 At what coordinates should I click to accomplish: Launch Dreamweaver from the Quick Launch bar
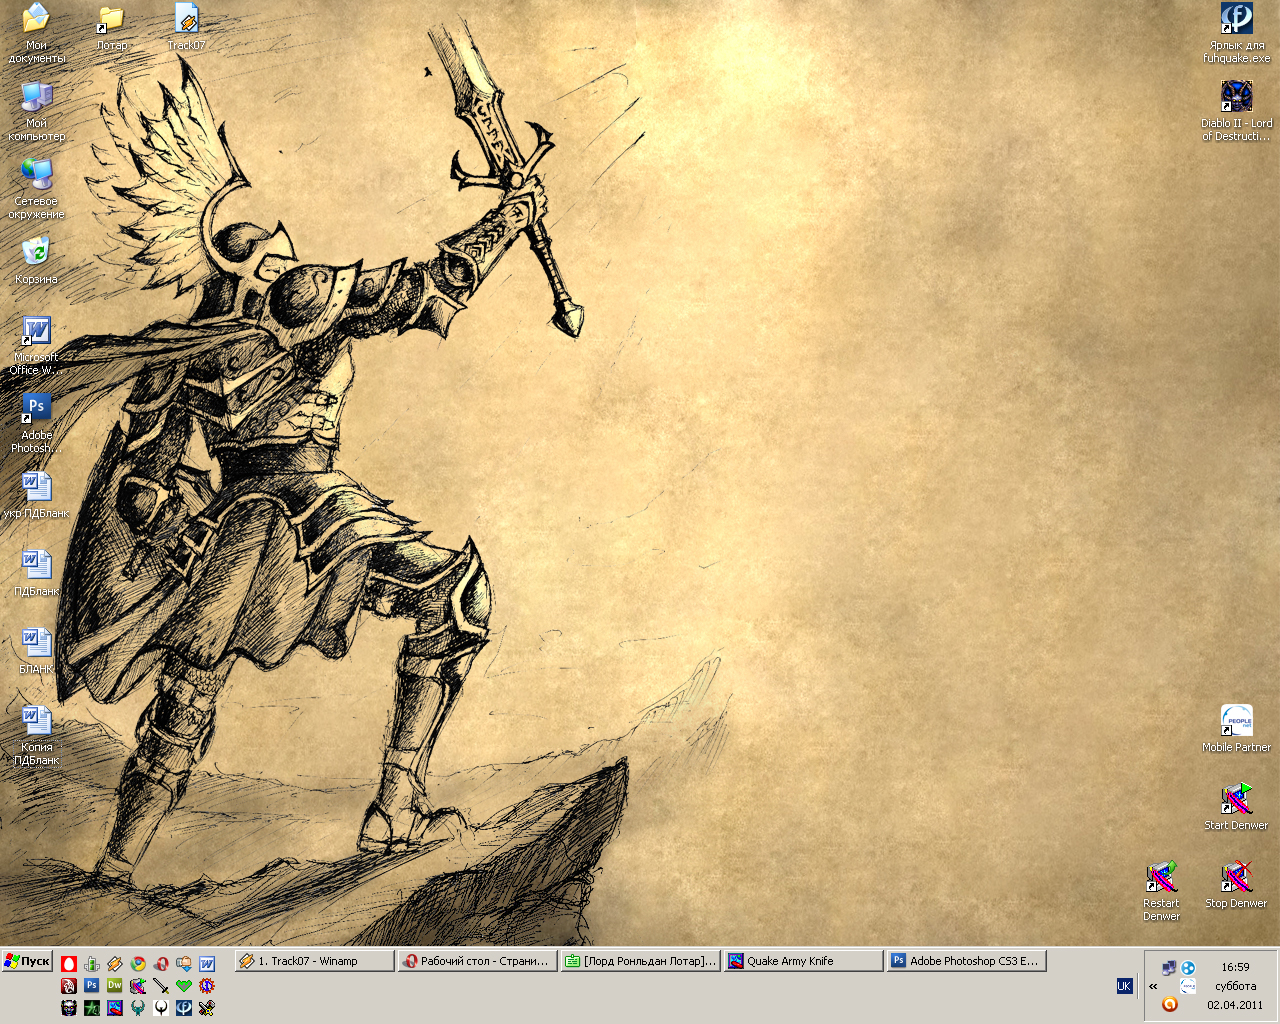115,985
